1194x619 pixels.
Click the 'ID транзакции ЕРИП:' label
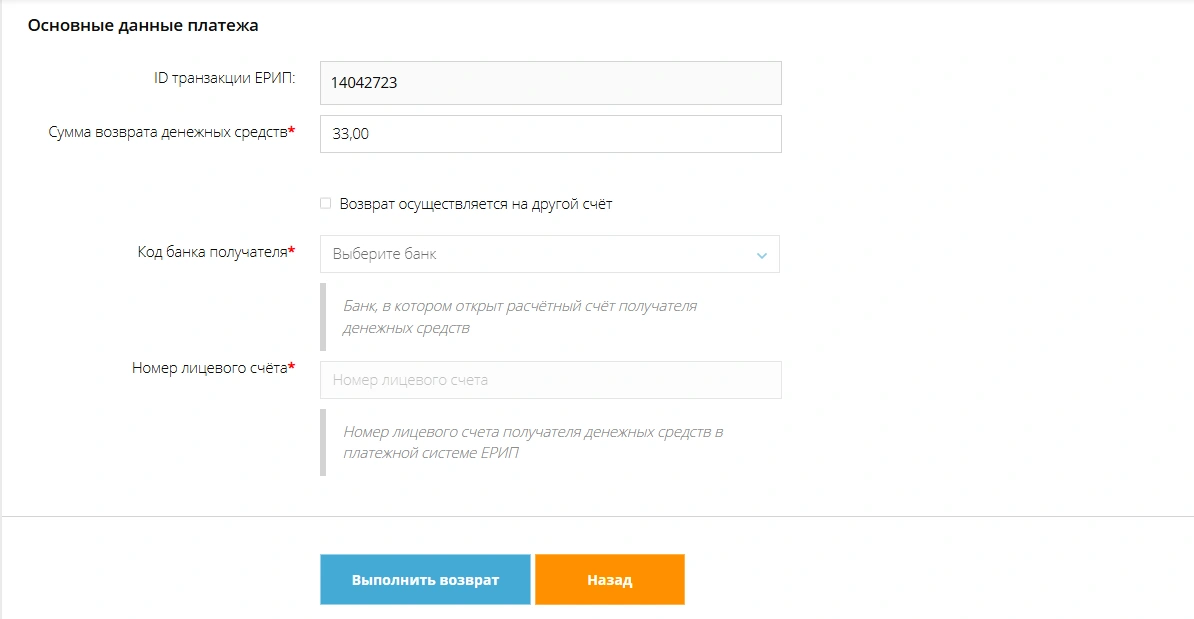point(225,79)
